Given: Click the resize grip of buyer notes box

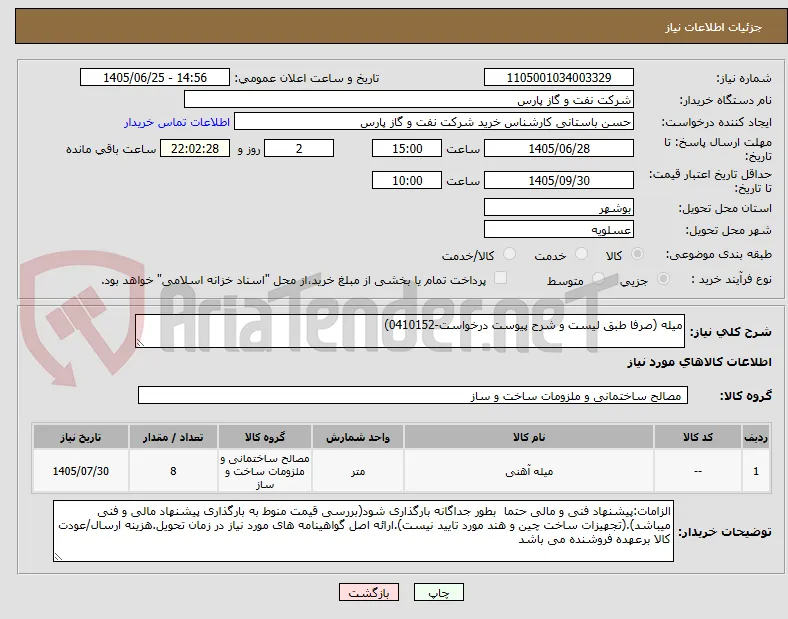Looking at the screenshot, I should tap(58, 557).
